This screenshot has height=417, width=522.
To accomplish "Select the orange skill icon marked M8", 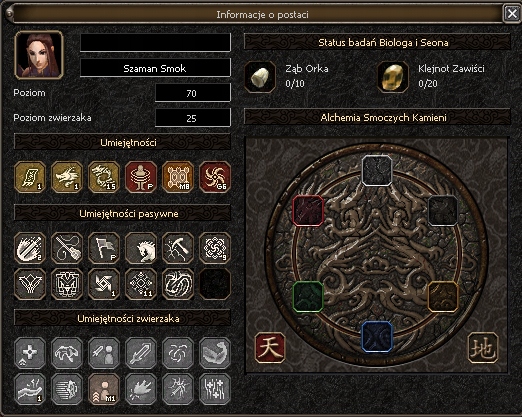I will (x=178, y=177).
